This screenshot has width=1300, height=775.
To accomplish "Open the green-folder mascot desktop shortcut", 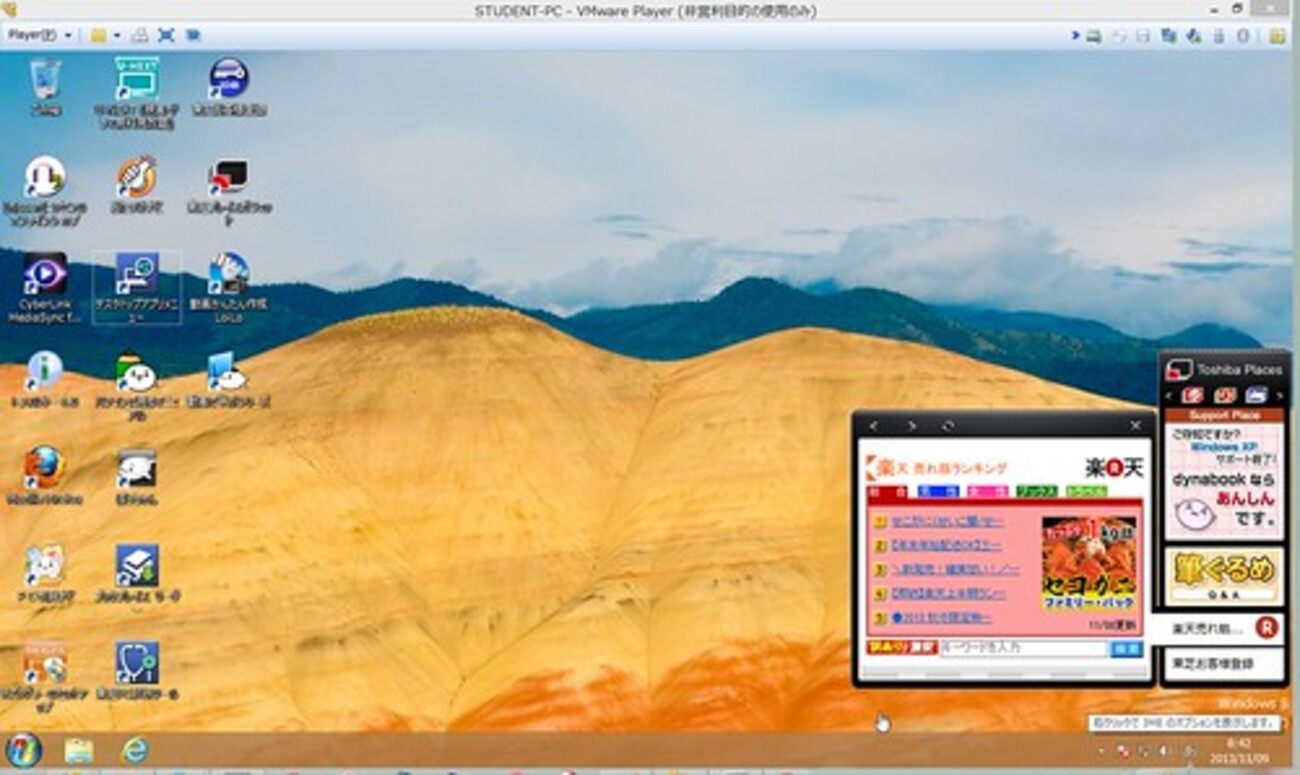I will coord(137,385).
